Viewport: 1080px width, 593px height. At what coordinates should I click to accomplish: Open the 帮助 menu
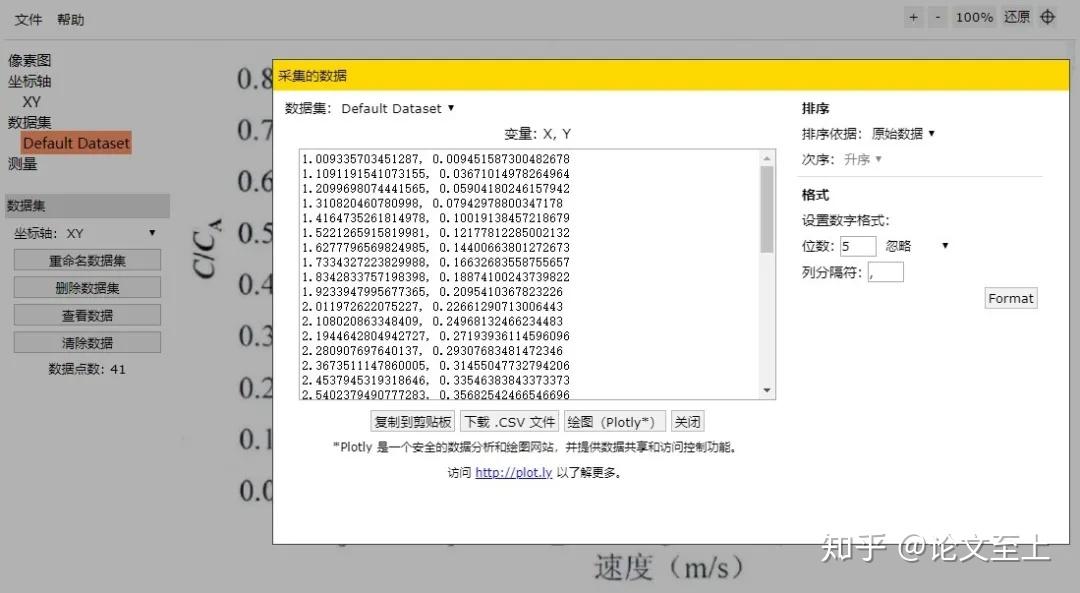pyautogui.click(x=69, y=19)
